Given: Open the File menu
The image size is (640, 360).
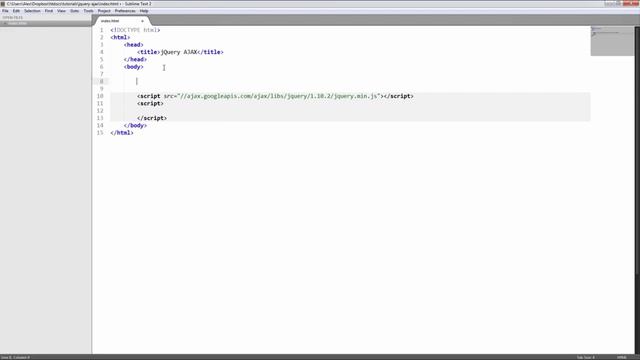Looking at the screenshot, I should click(x=5, y=11).
